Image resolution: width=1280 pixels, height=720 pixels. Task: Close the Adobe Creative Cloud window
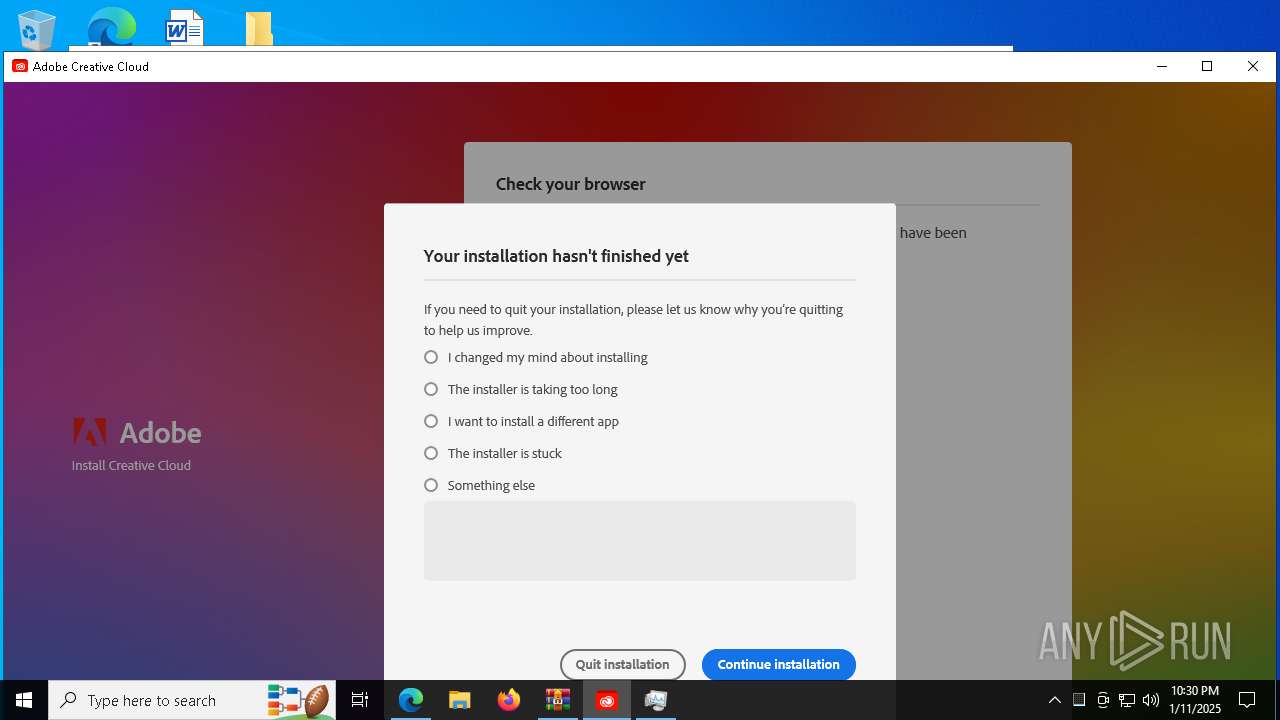click(1253, 66)
